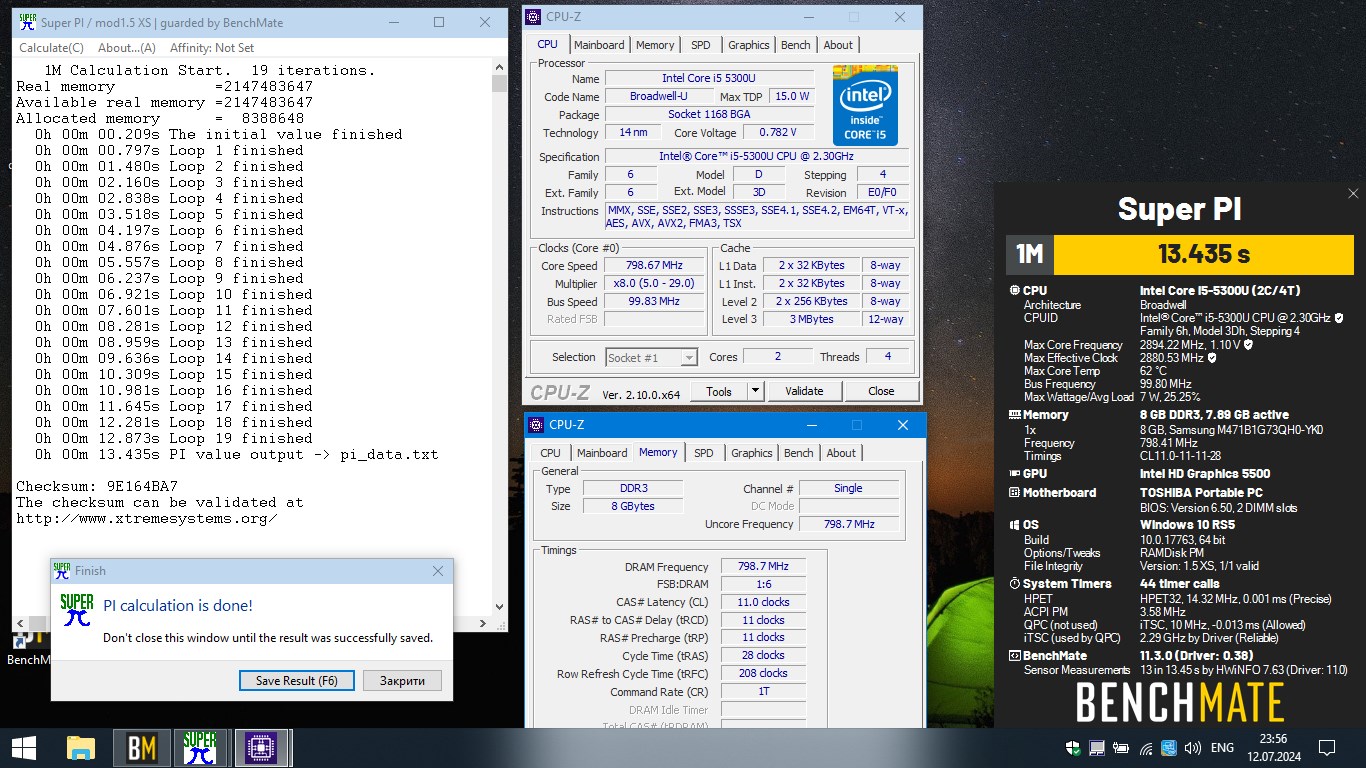Switch to About tab in top CPU-Z
This screenshot has width=1366, height=768.
838,45
